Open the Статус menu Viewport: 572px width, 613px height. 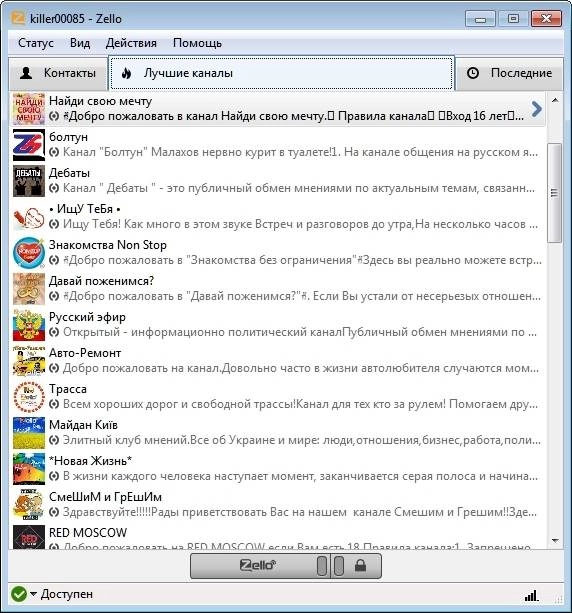pos(36,43)
